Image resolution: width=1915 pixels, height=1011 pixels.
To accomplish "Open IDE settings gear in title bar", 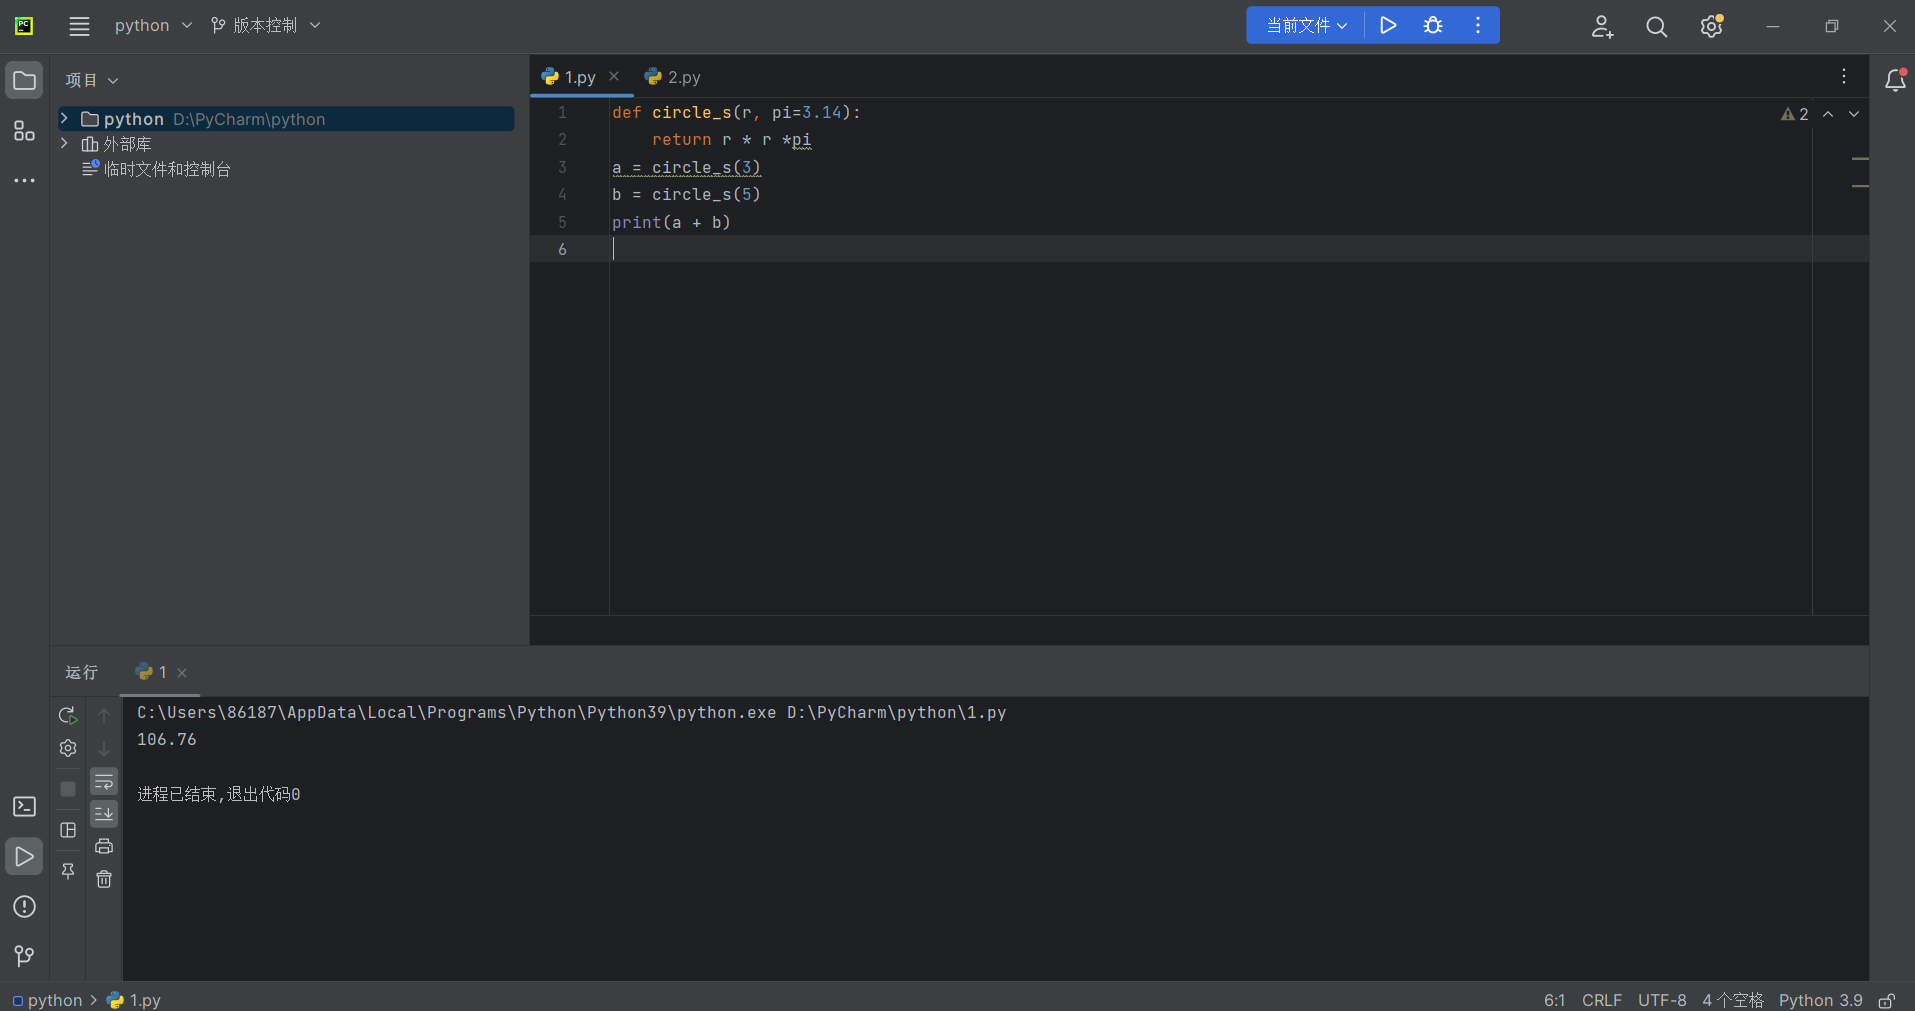I will (x=1712, y=27).
